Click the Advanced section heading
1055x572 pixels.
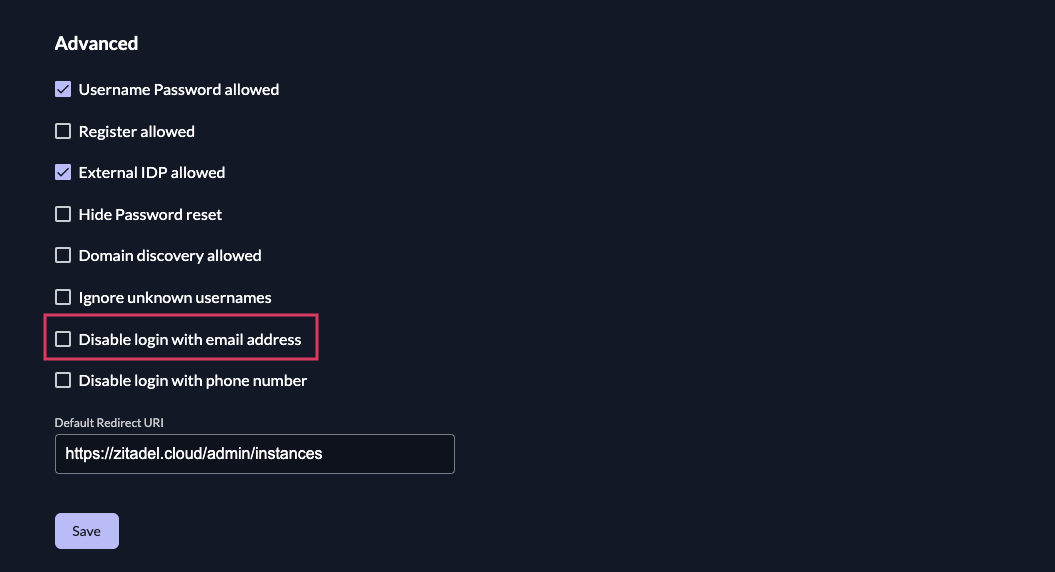[x=96, y=43]
